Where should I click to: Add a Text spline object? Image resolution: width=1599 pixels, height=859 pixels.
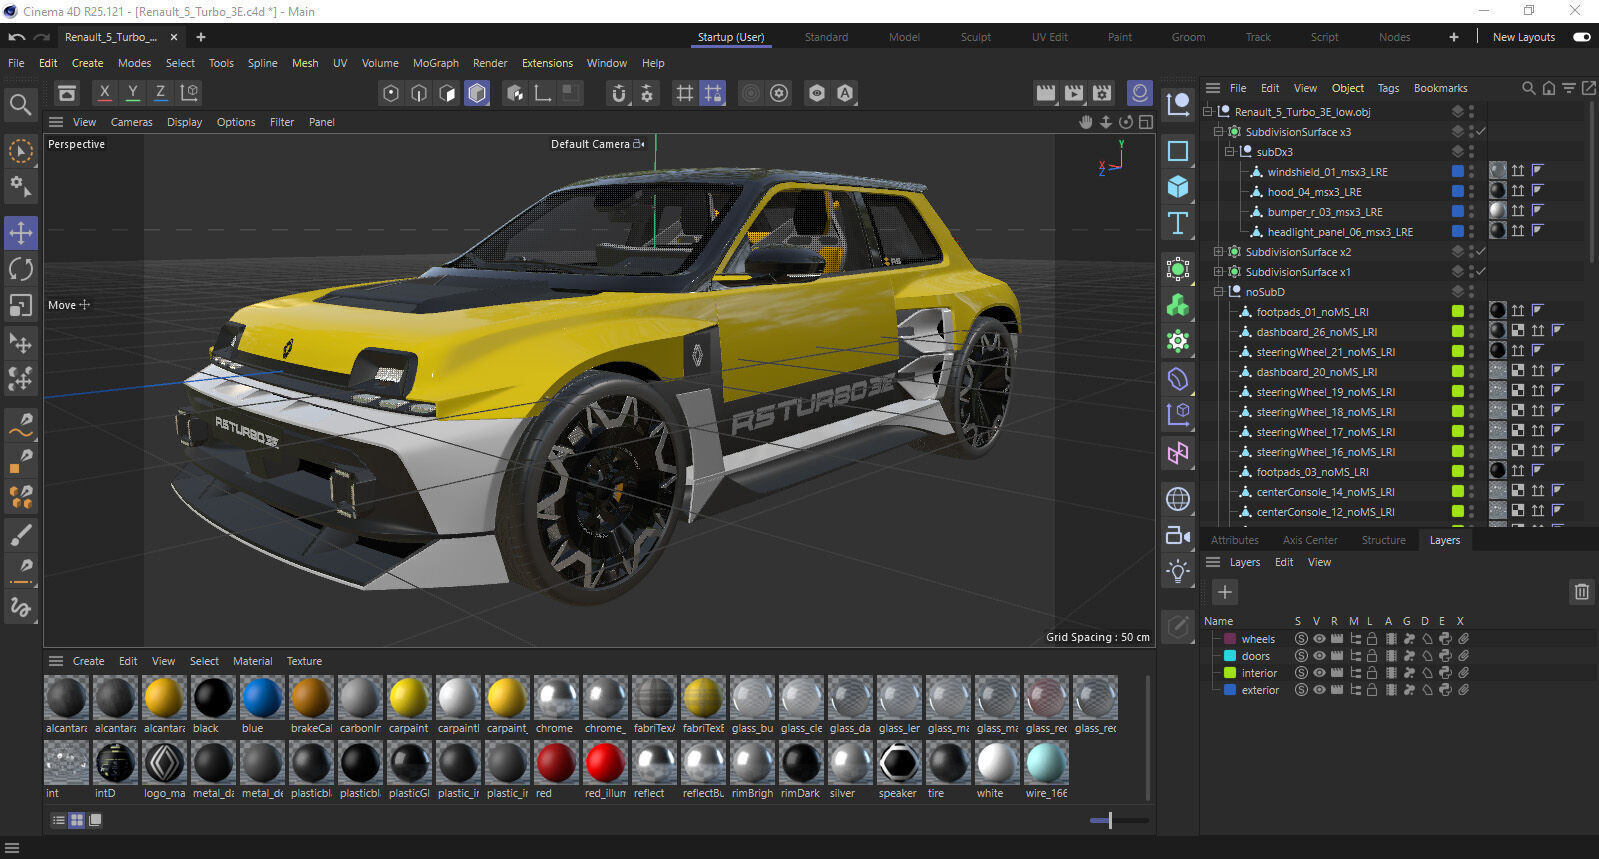pos(1178,223)
